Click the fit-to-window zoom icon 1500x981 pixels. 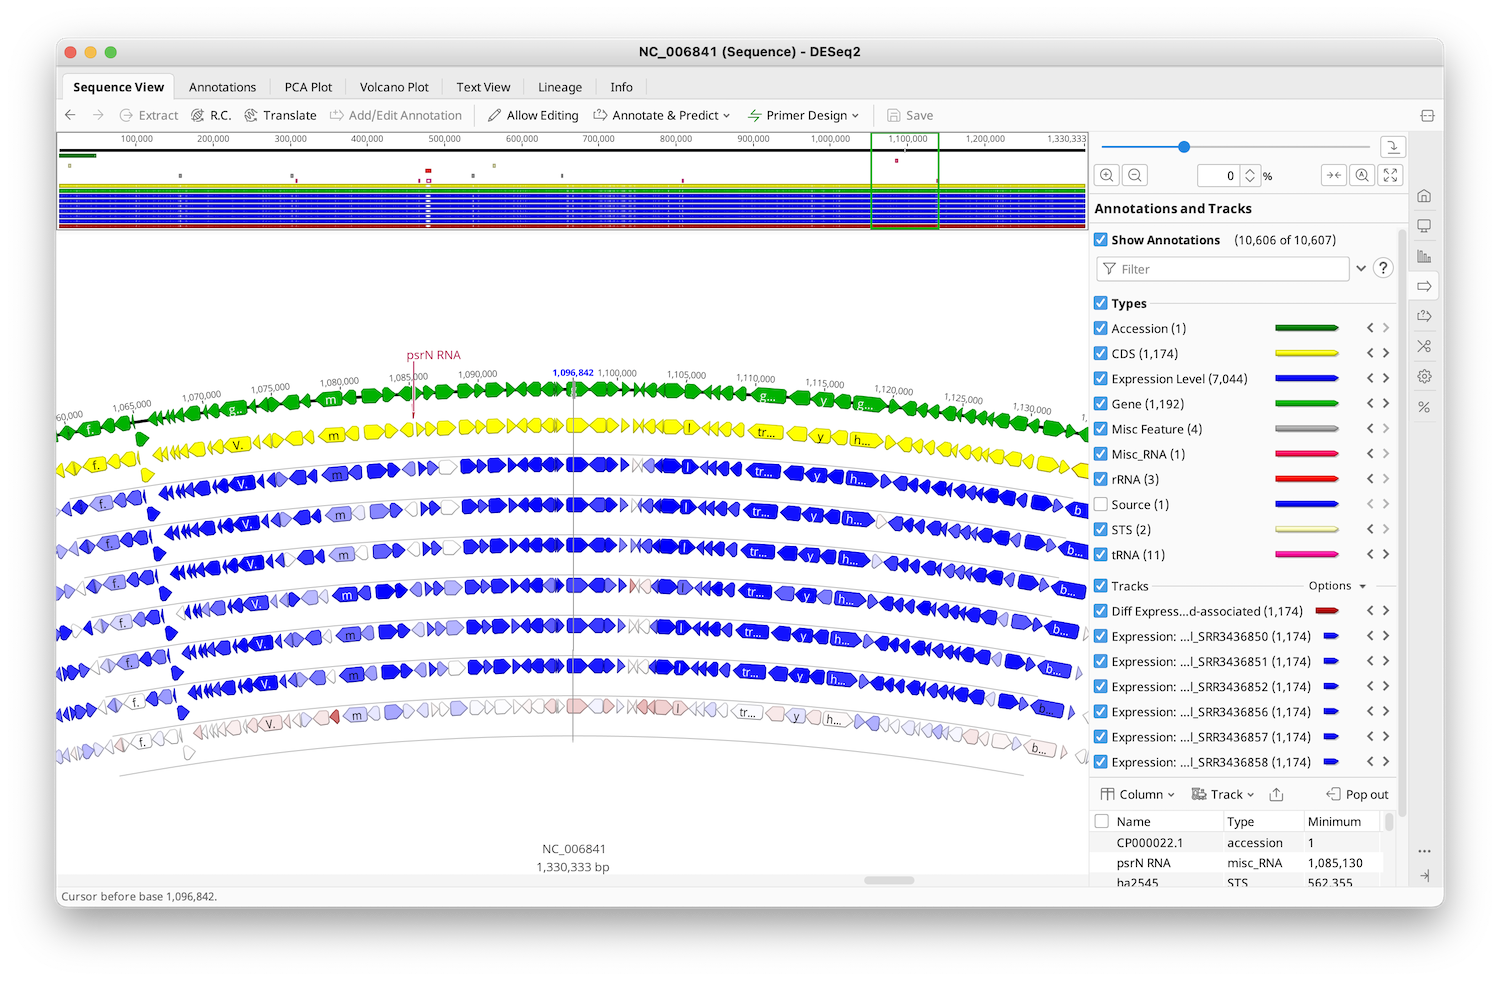(1390, 175)
